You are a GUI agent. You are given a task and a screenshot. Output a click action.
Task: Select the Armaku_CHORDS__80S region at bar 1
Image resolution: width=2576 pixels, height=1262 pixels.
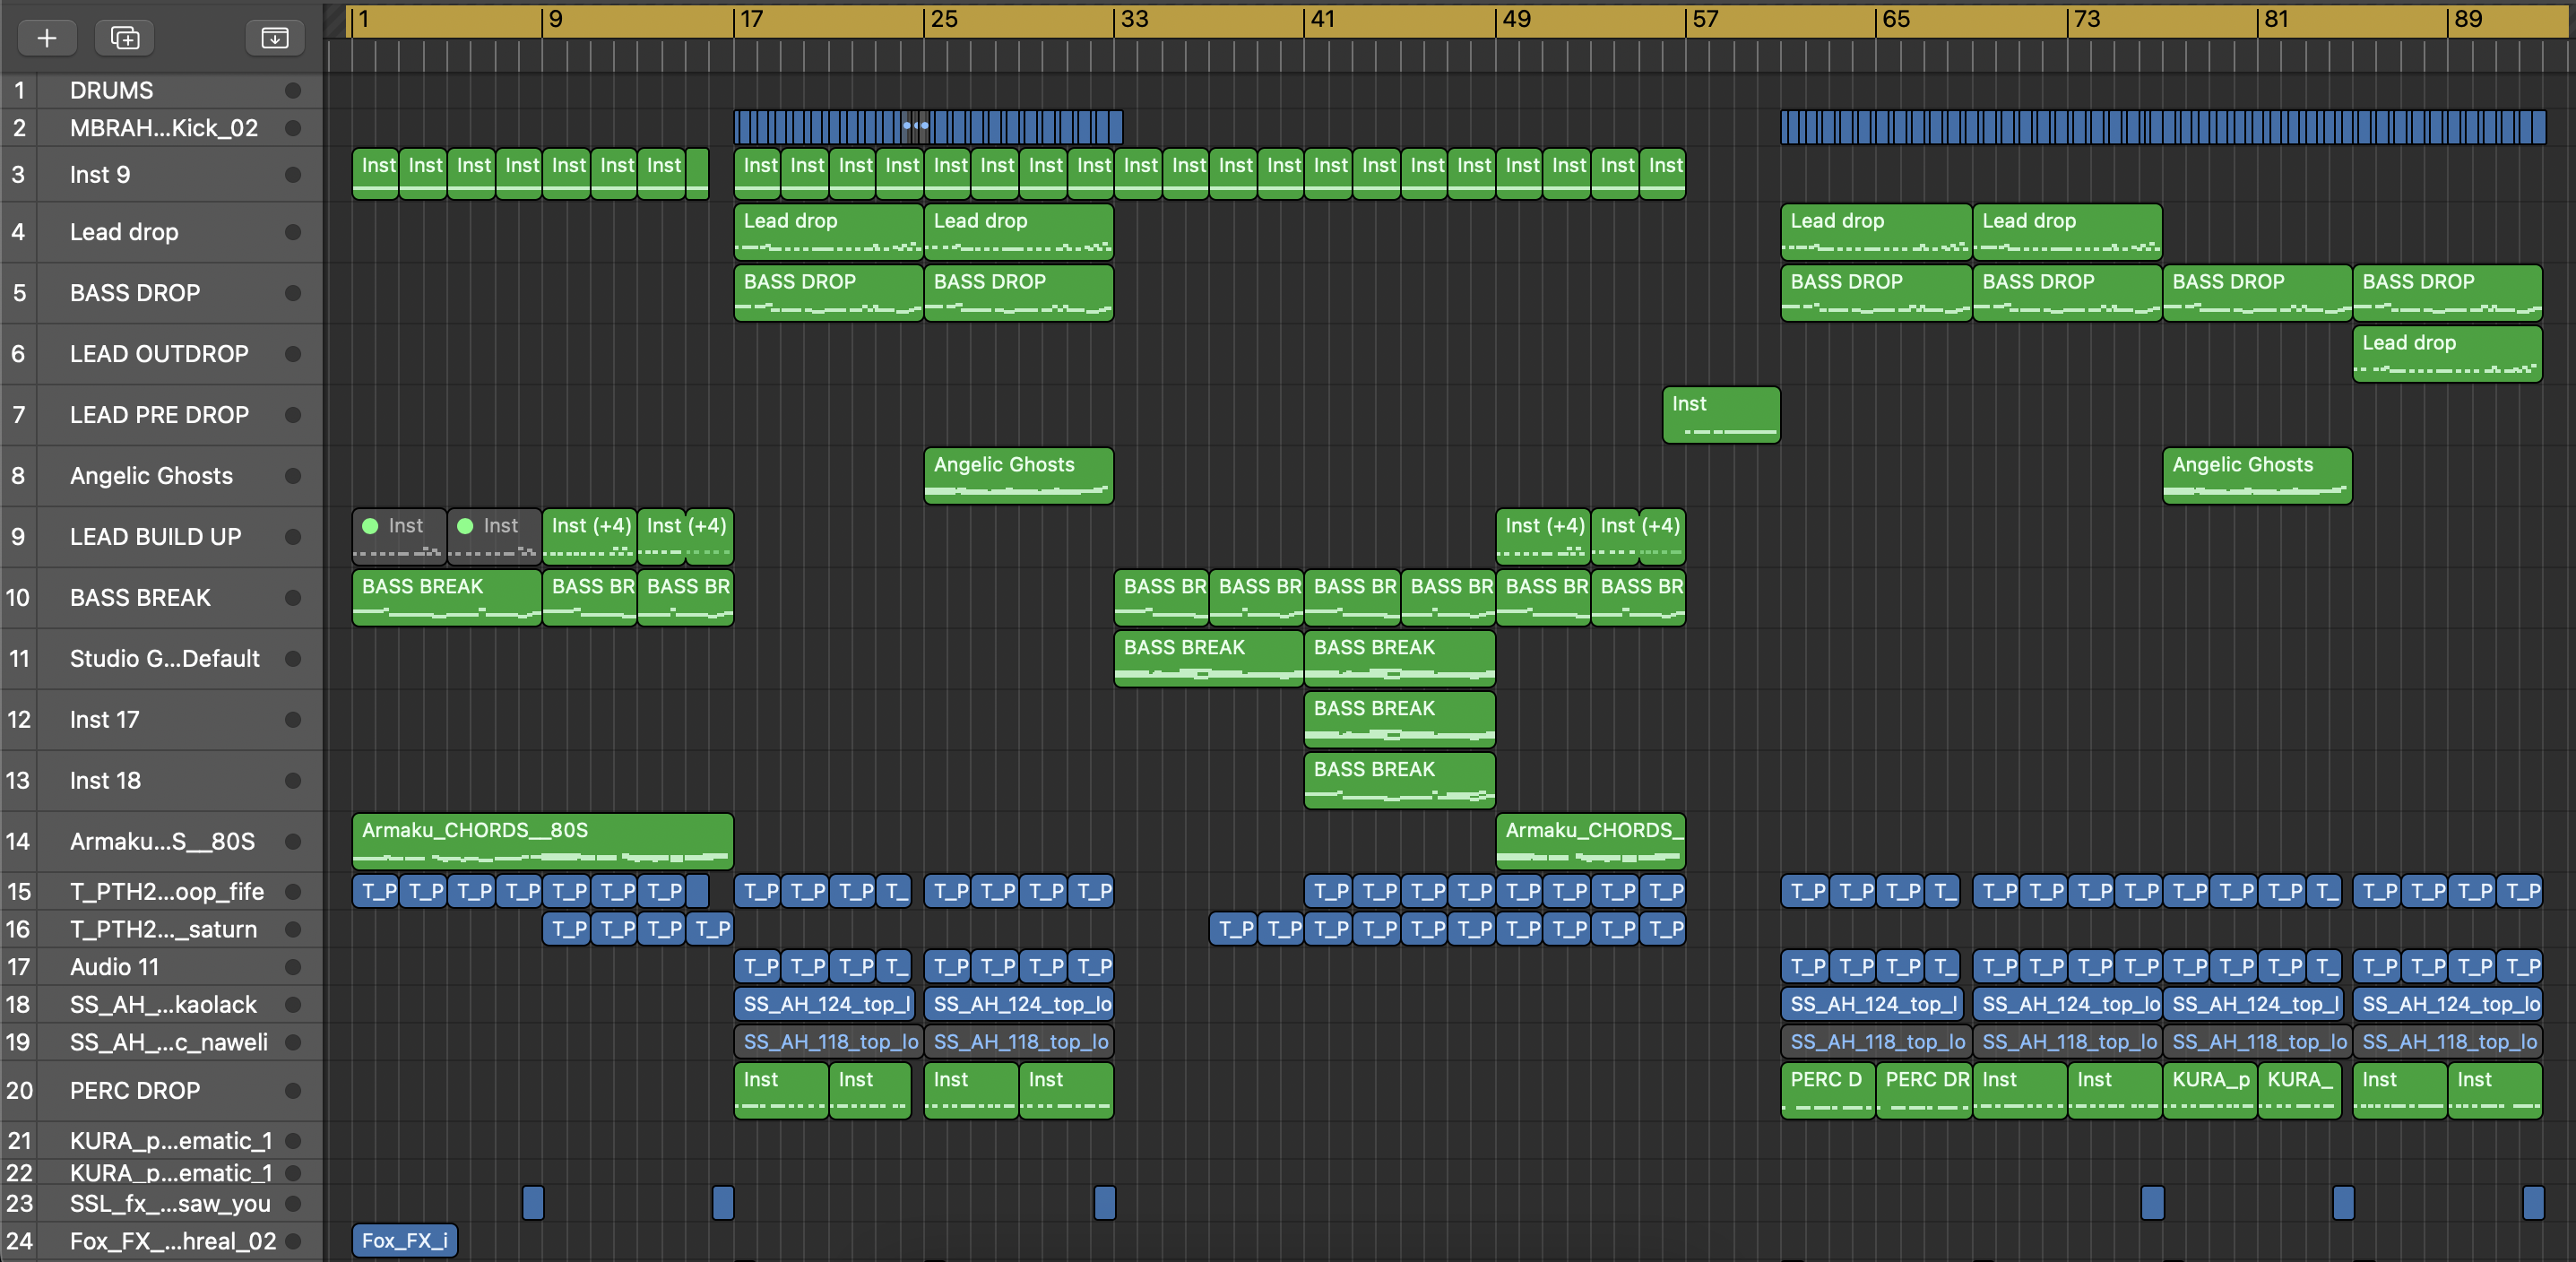pyautogui.click(x=542, y=841)
